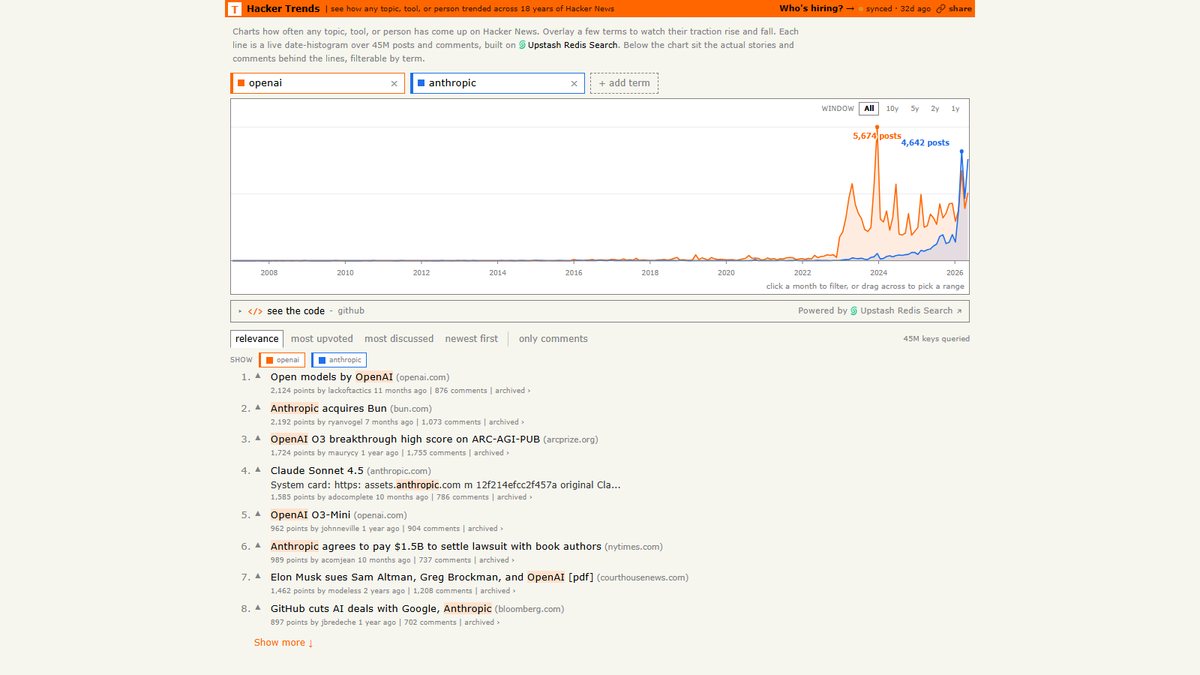This screenshot has width=1200, height=675.
Task: Open the 'Claude Sonnet 4.5' story title
Action: [317, 470]
